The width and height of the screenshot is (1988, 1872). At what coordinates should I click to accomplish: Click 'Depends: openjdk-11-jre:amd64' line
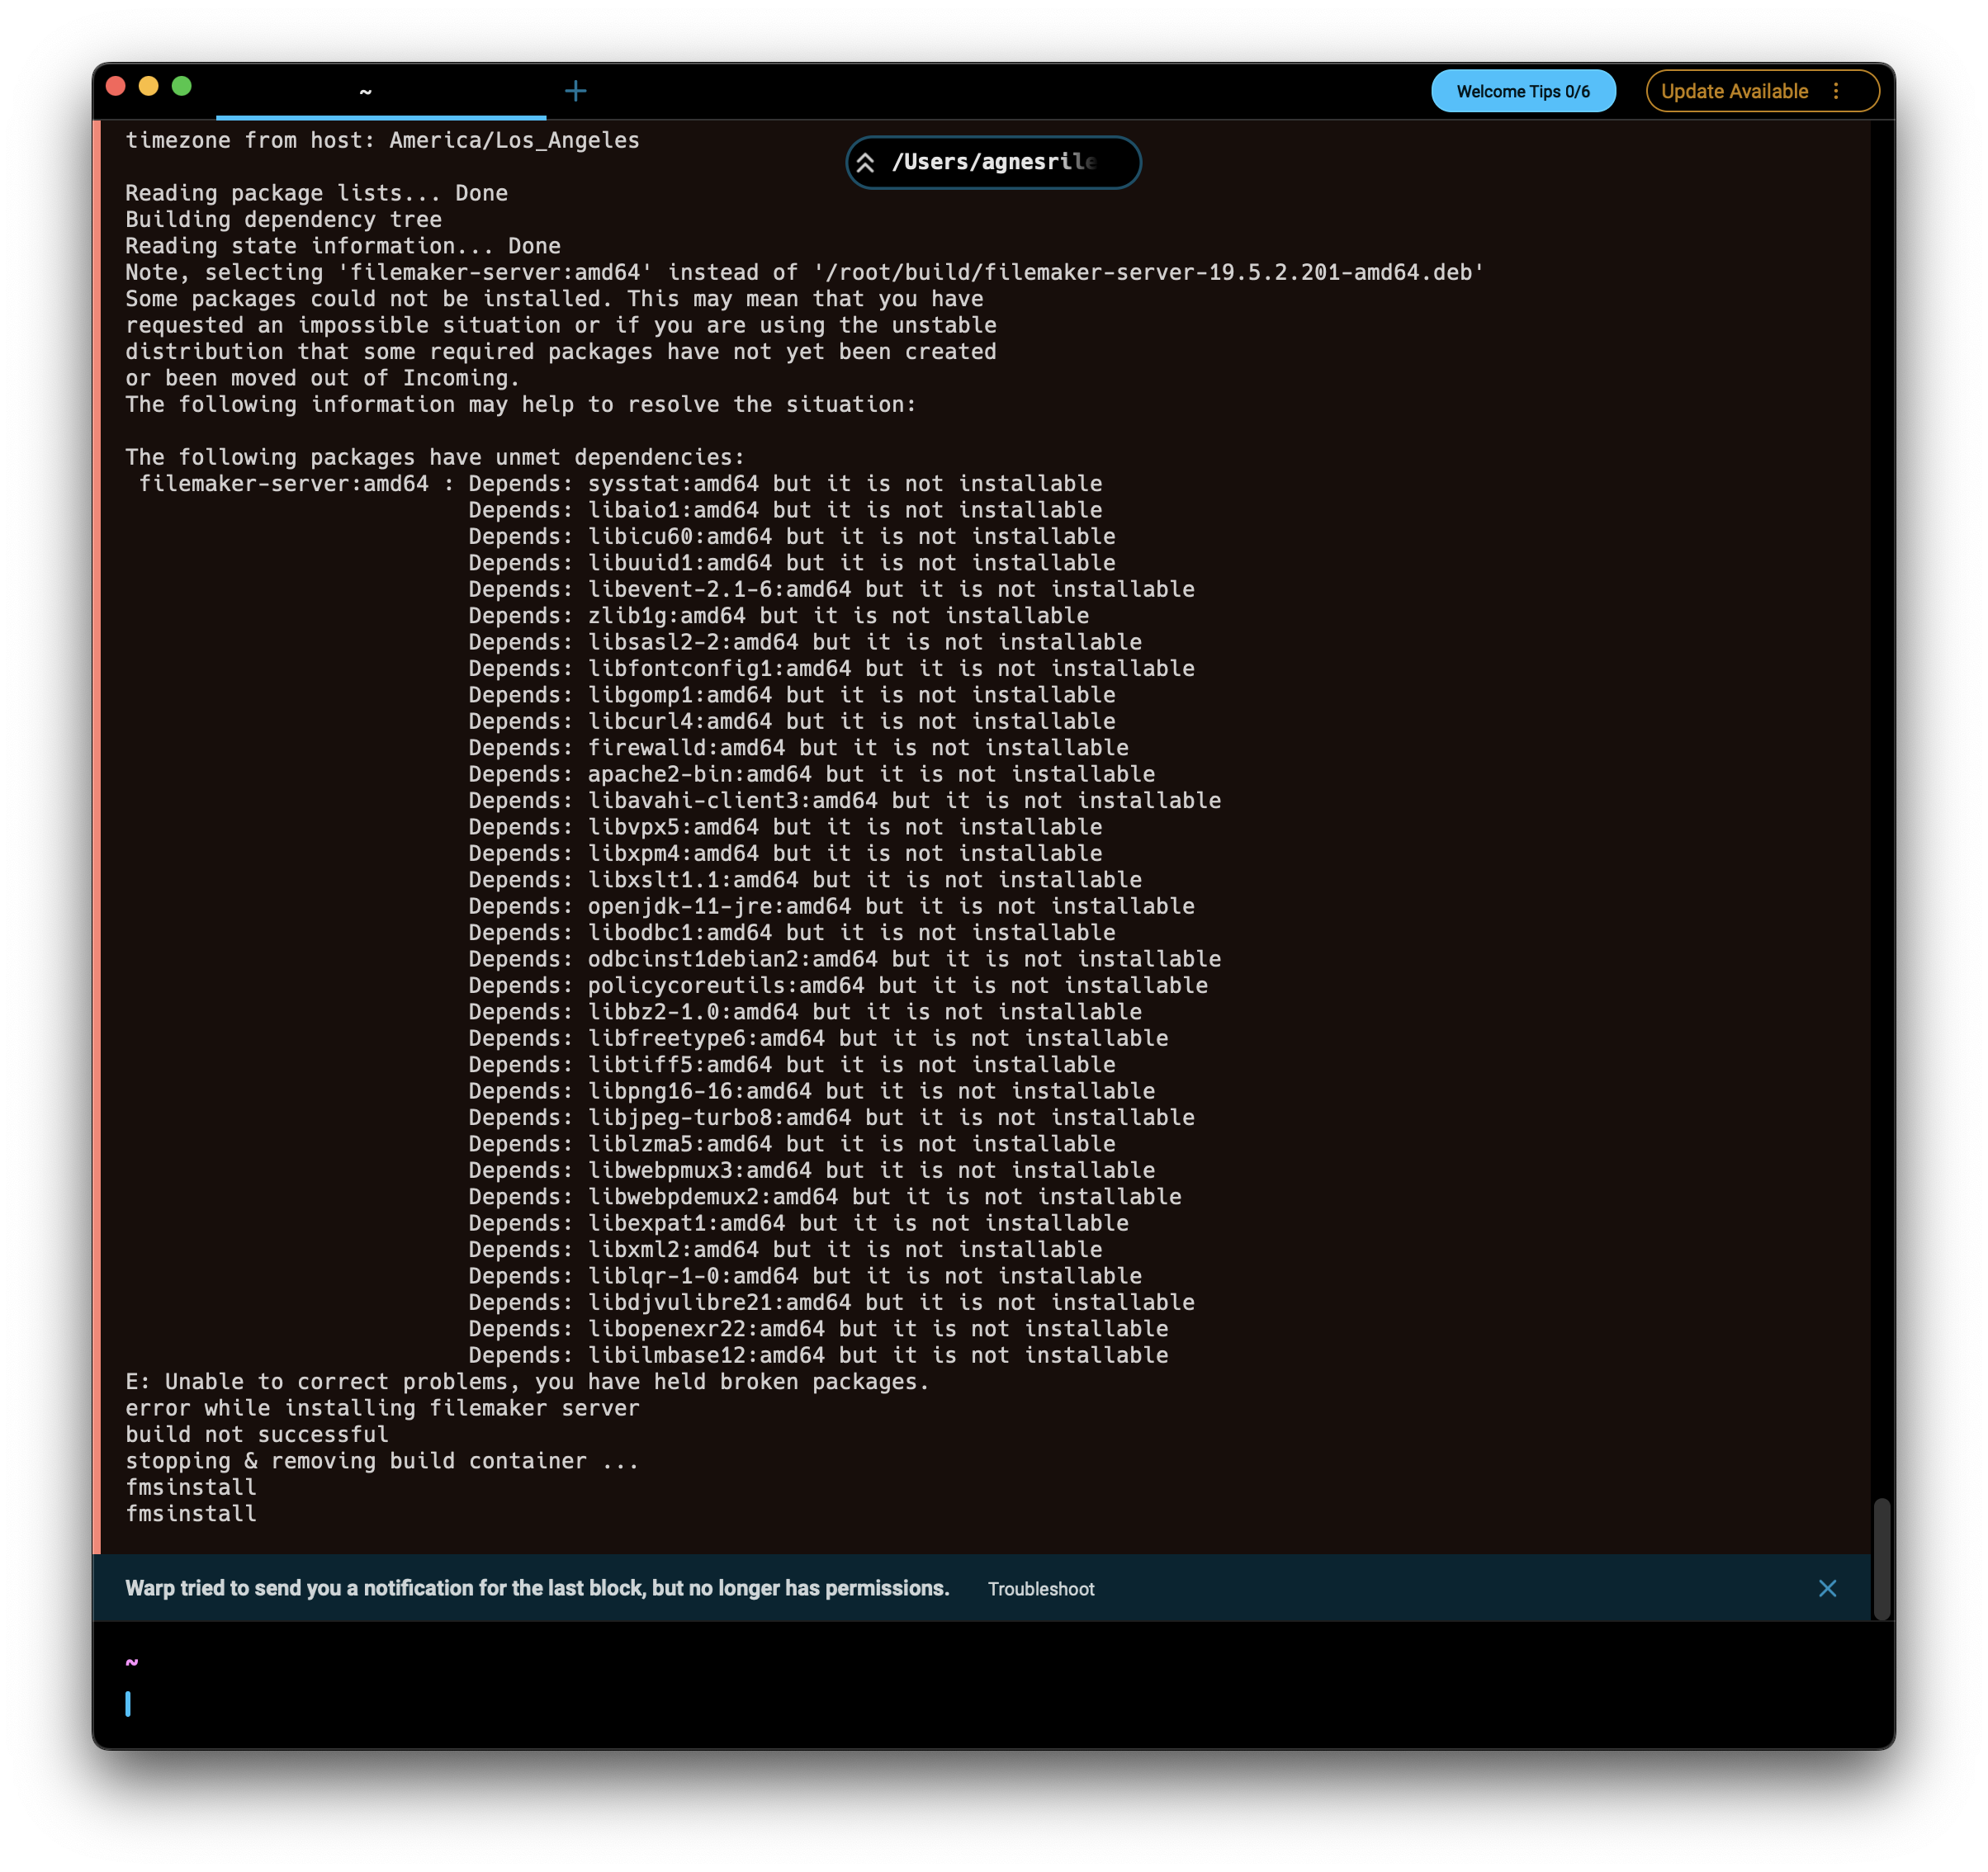coord(831,906)
